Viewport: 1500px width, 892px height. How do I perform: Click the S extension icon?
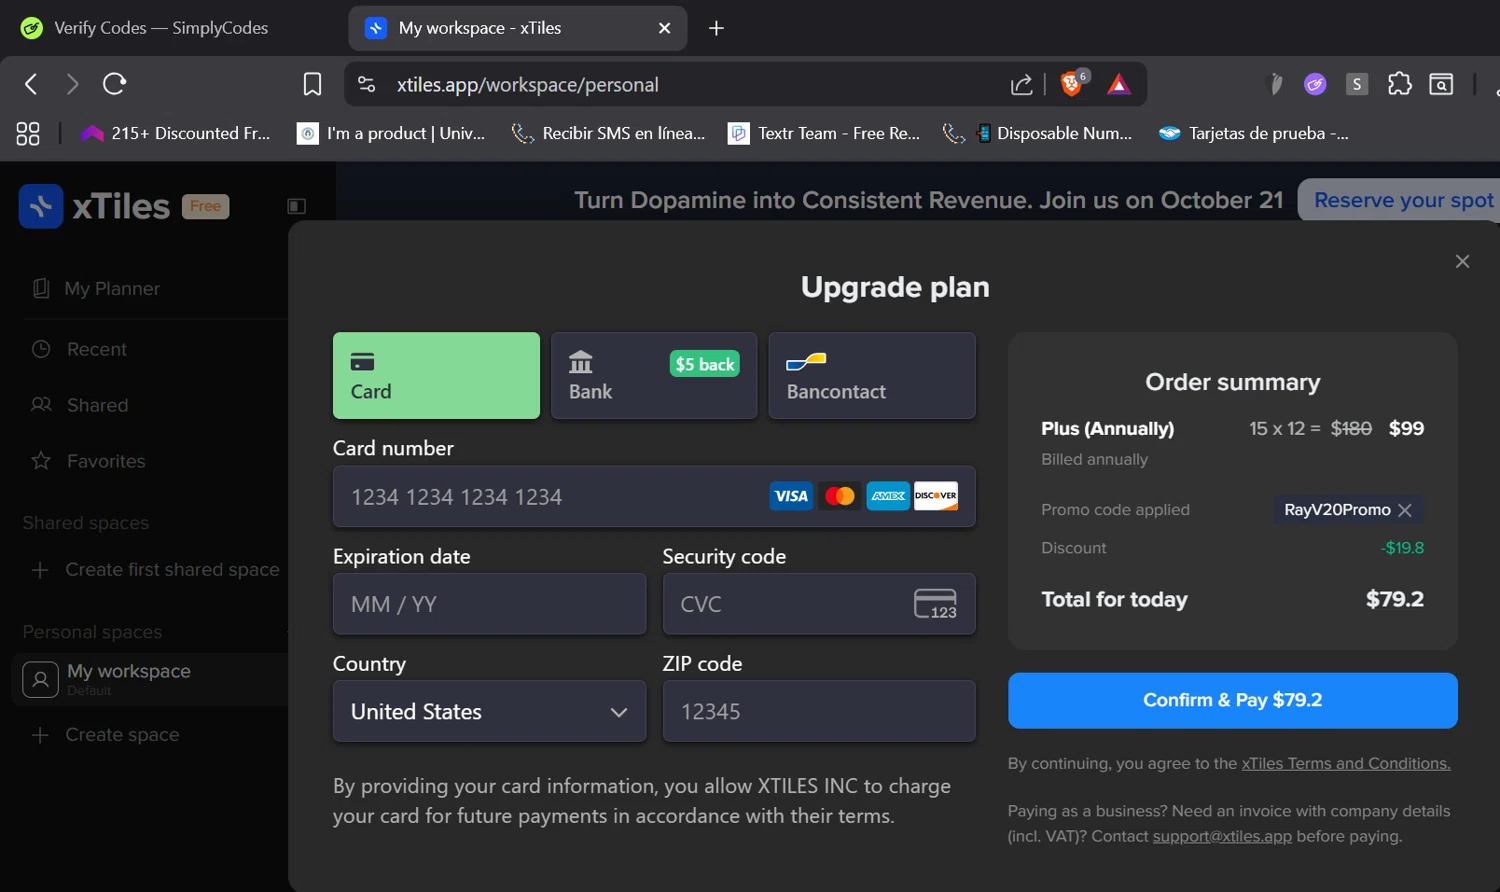(x=1357, y=84)
